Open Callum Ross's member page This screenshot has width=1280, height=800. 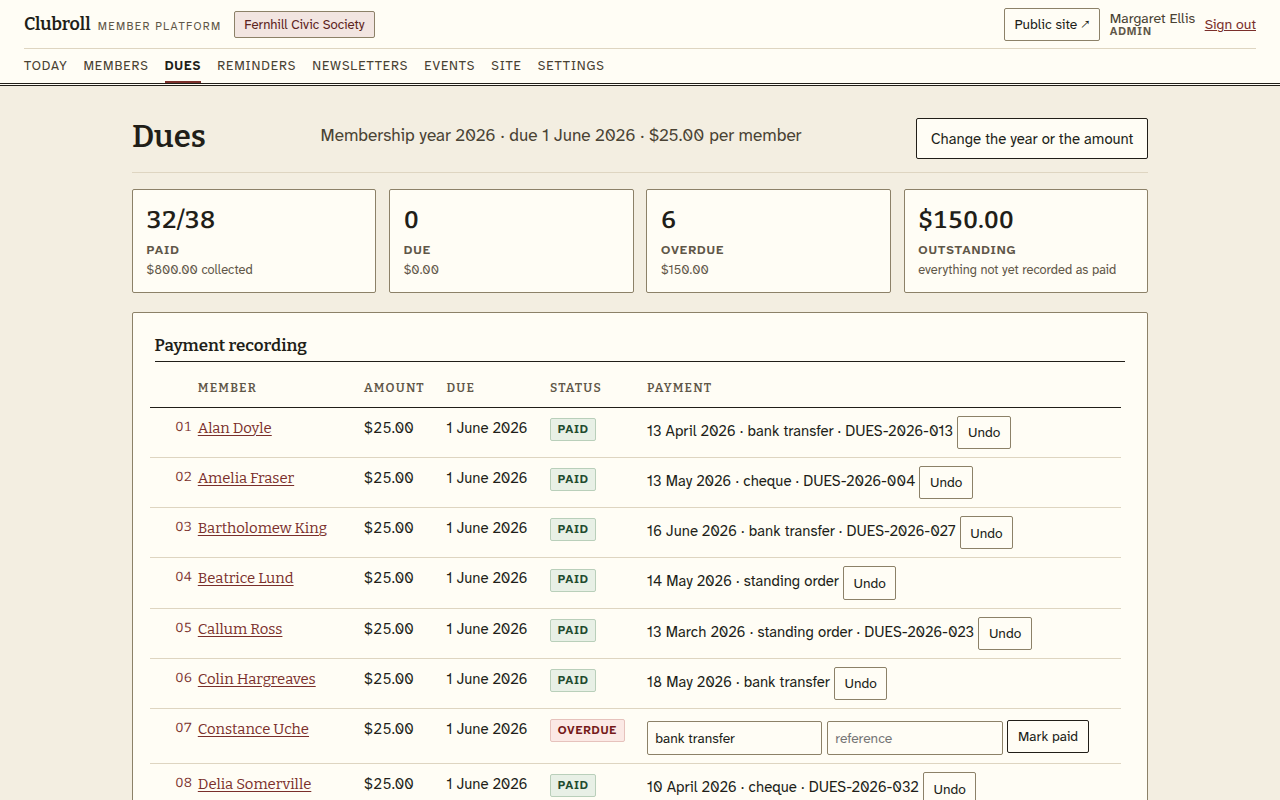coord(240,629)
